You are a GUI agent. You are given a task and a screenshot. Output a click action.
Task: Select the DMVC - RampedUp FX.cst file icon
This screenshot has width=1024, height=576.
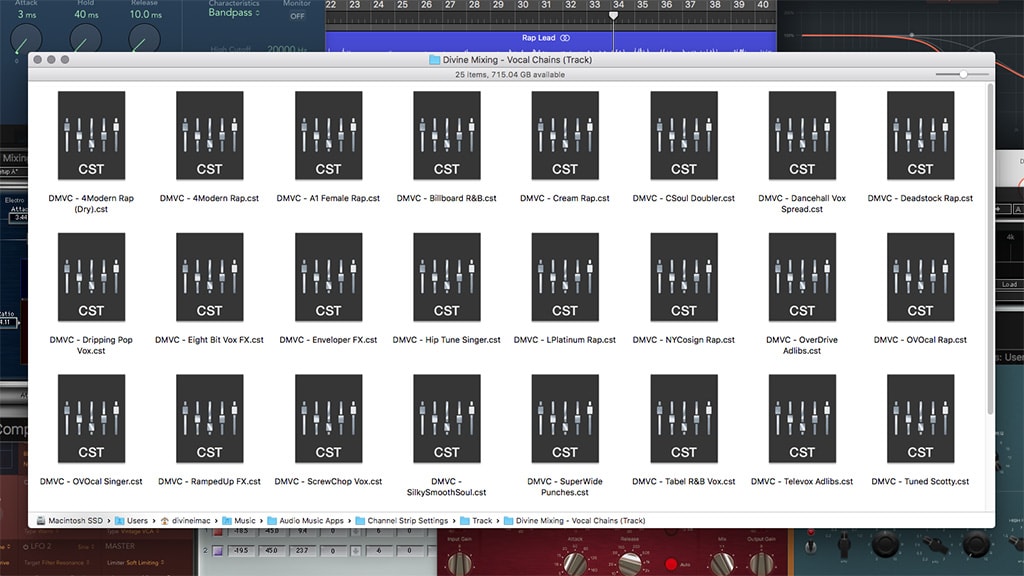click(210, 419)
